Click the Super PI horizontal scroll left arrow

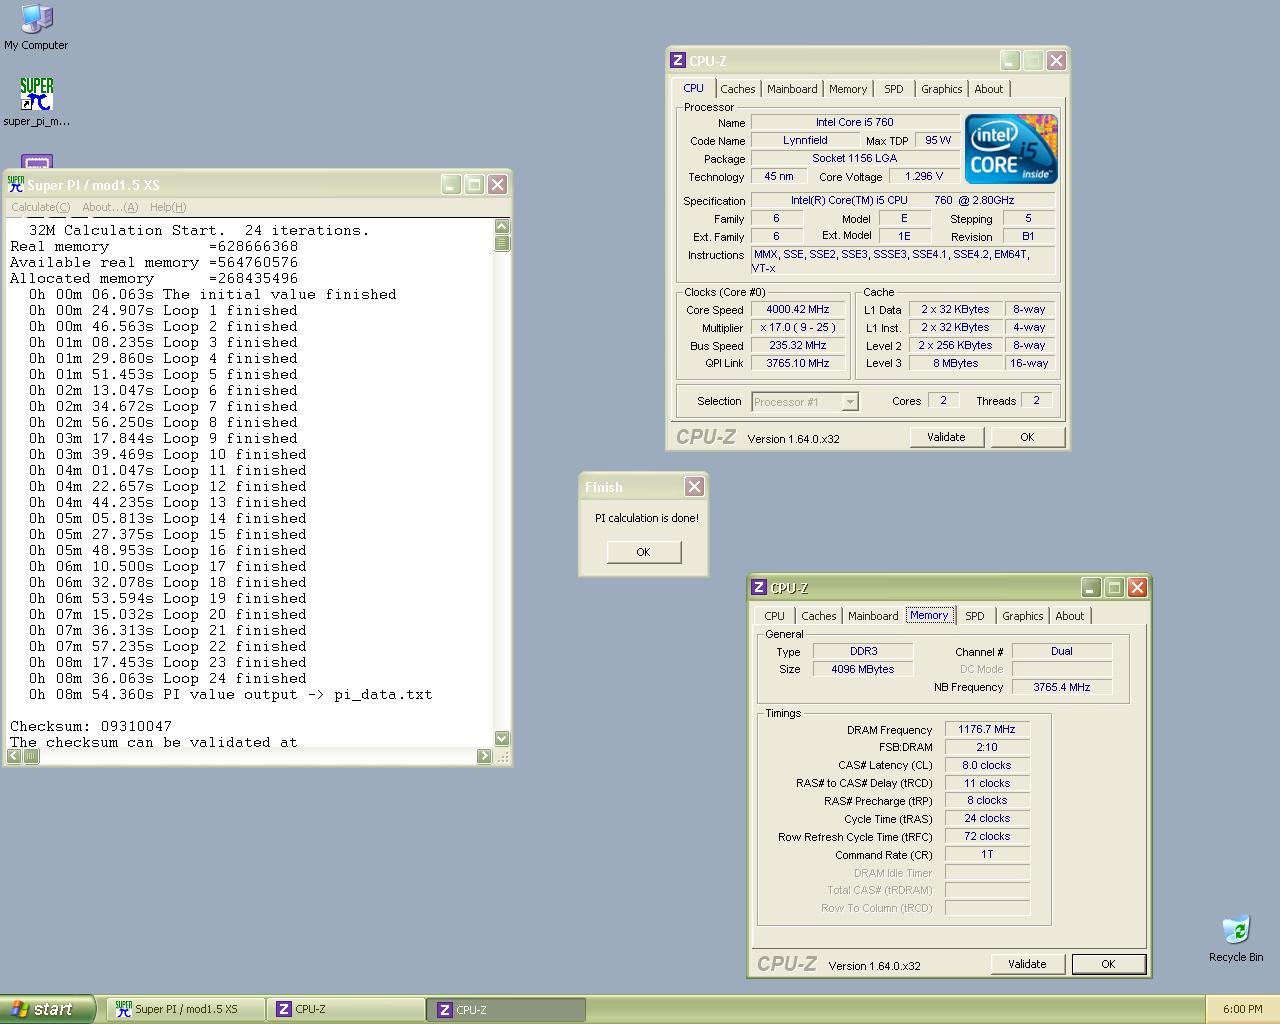[x=14, y=756]
